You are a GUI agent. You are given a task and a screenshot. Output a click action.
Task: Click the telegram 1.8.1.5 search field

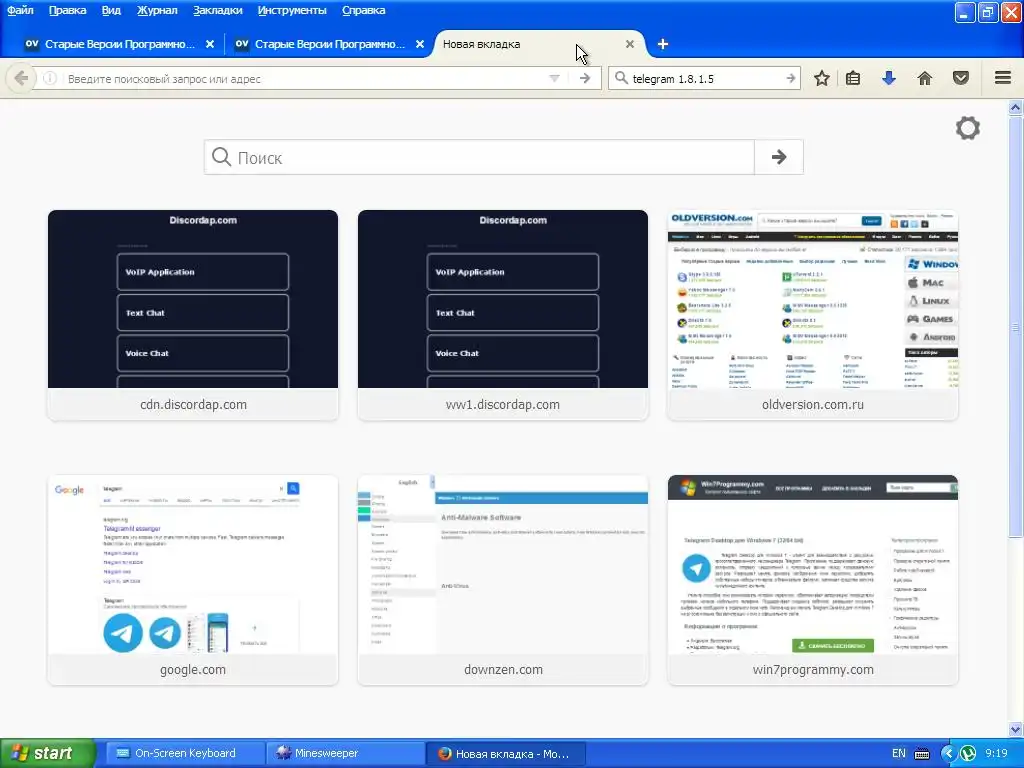click(705, 78)
